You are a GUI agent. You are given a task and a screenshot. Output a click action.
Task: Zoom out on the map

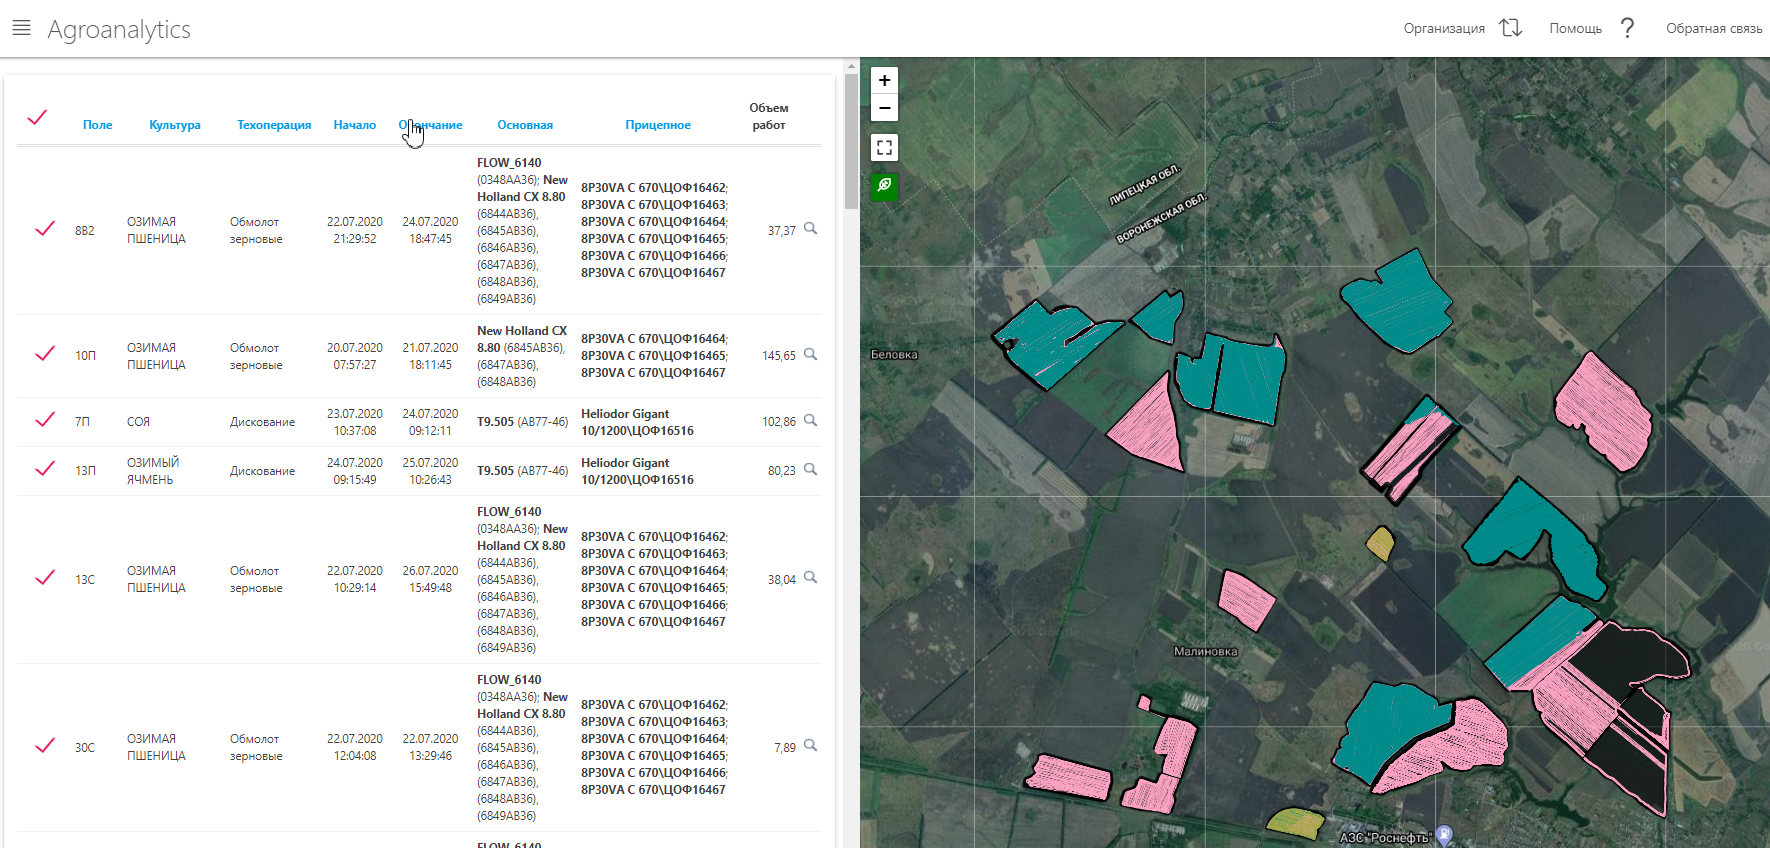click(884, 108)
